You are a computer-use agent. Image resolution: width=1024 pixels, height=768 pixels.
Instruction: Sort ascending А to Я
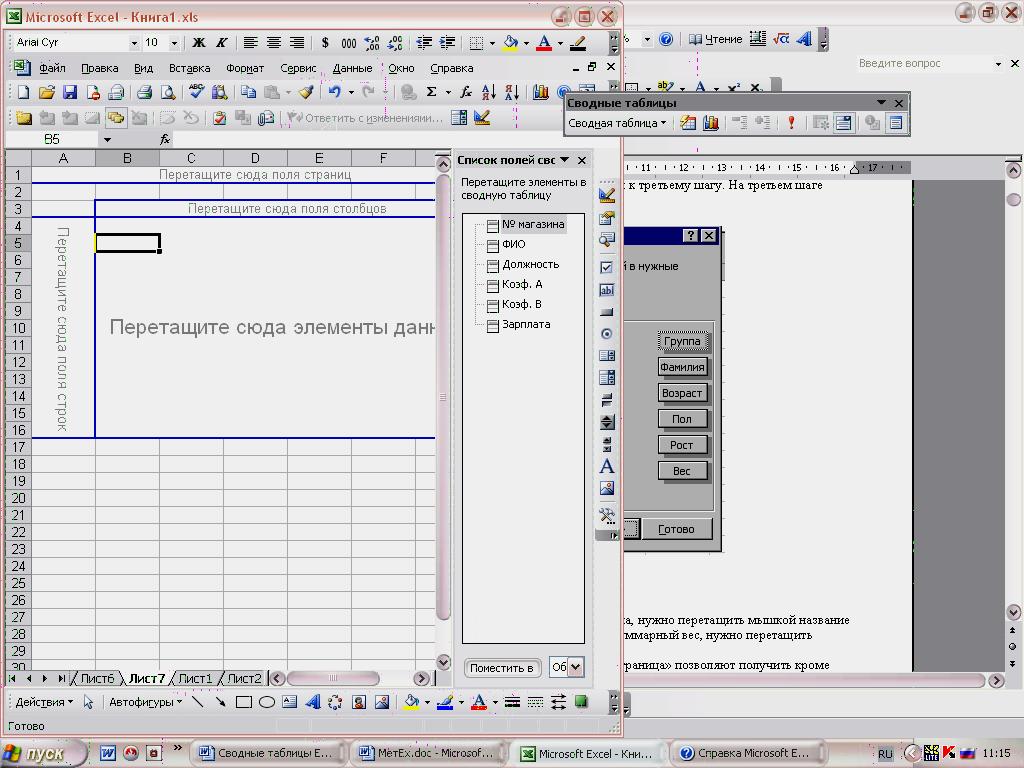click(488, 92)
